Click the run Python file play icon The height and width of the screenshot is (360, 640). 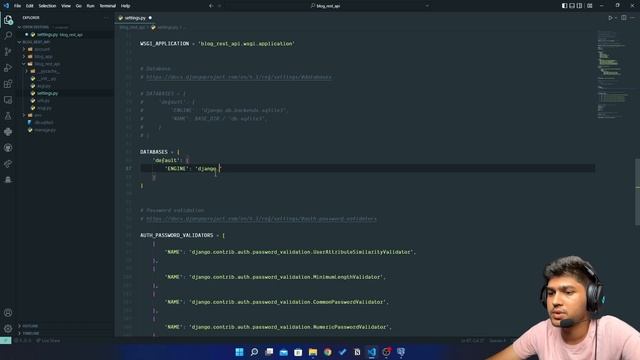(x=610, y=18)
